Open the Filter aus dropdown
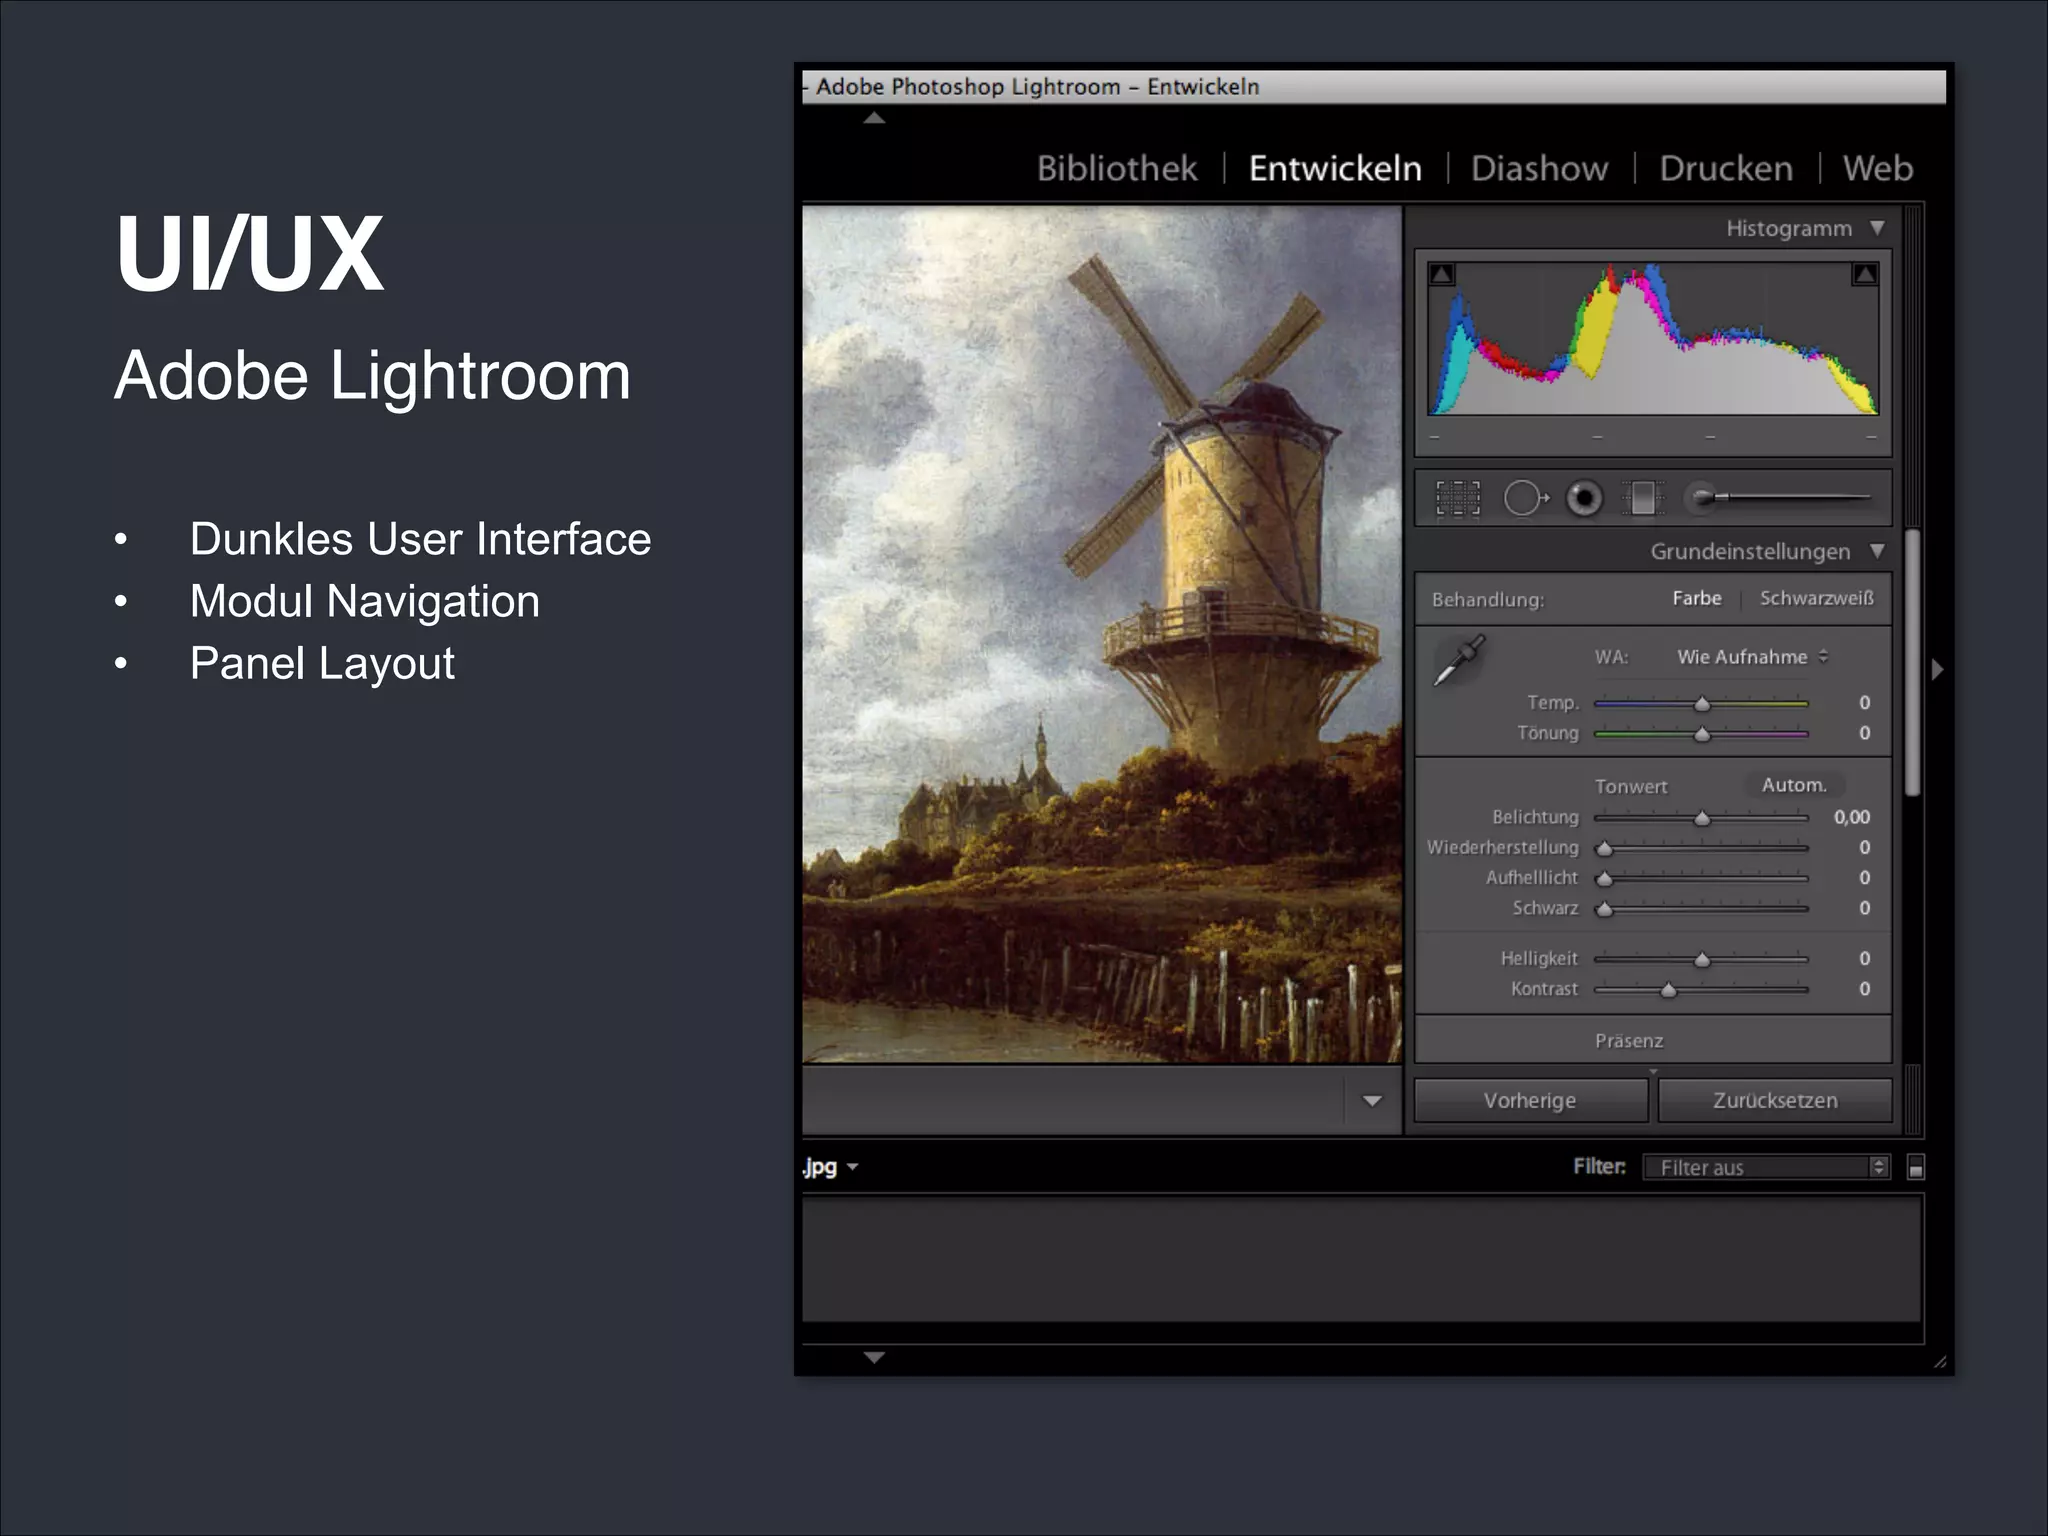Image resolution: width=2048 pixels, height=1536 pixels. [x=1766, y=1167]
